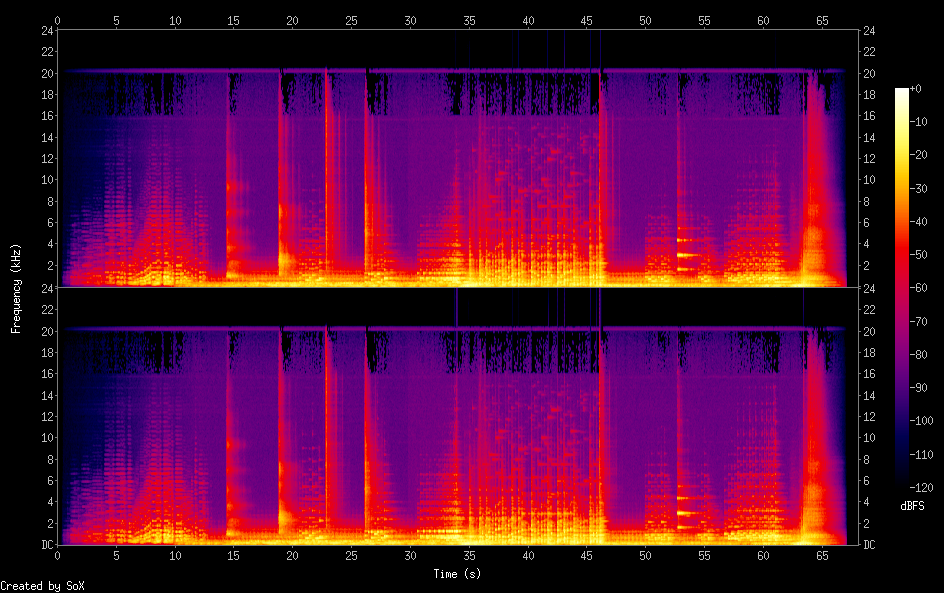Click the "35" tick on the top time axis

pyautogui.click(x=470, y=20)
